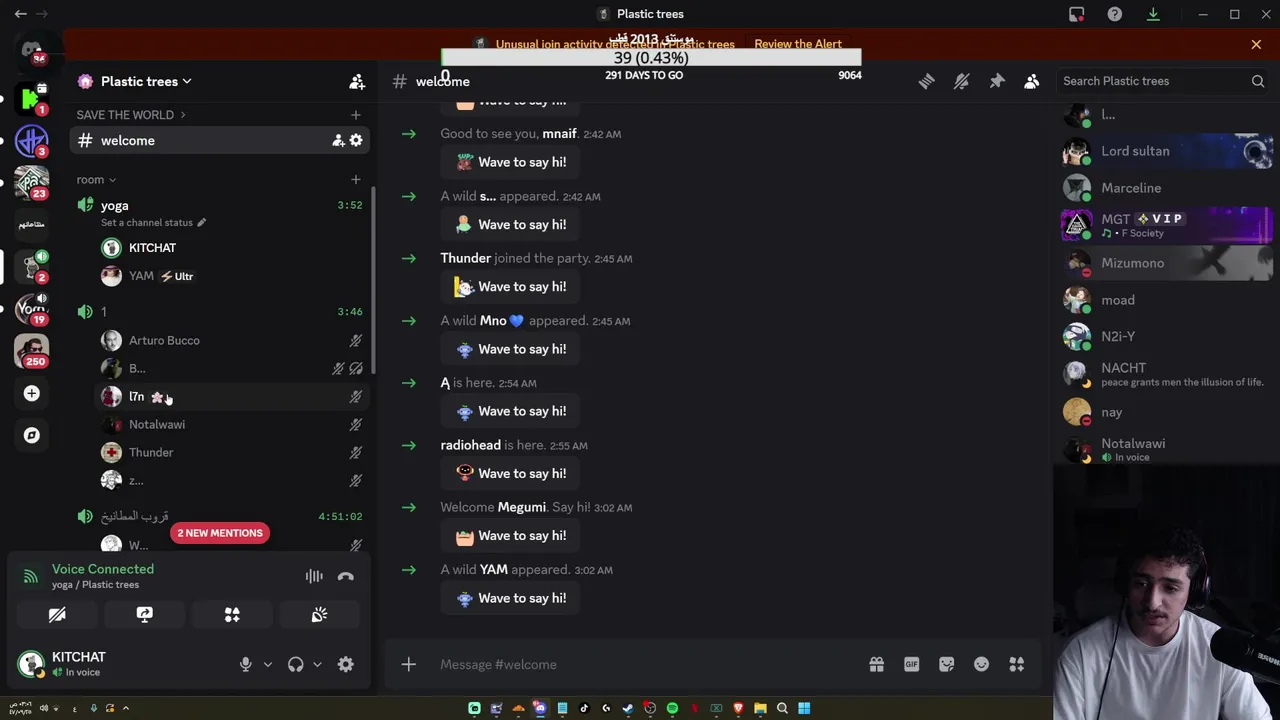This screenshot has height=720, width=1280.
Task: Share your screen button
Action: 144,615
